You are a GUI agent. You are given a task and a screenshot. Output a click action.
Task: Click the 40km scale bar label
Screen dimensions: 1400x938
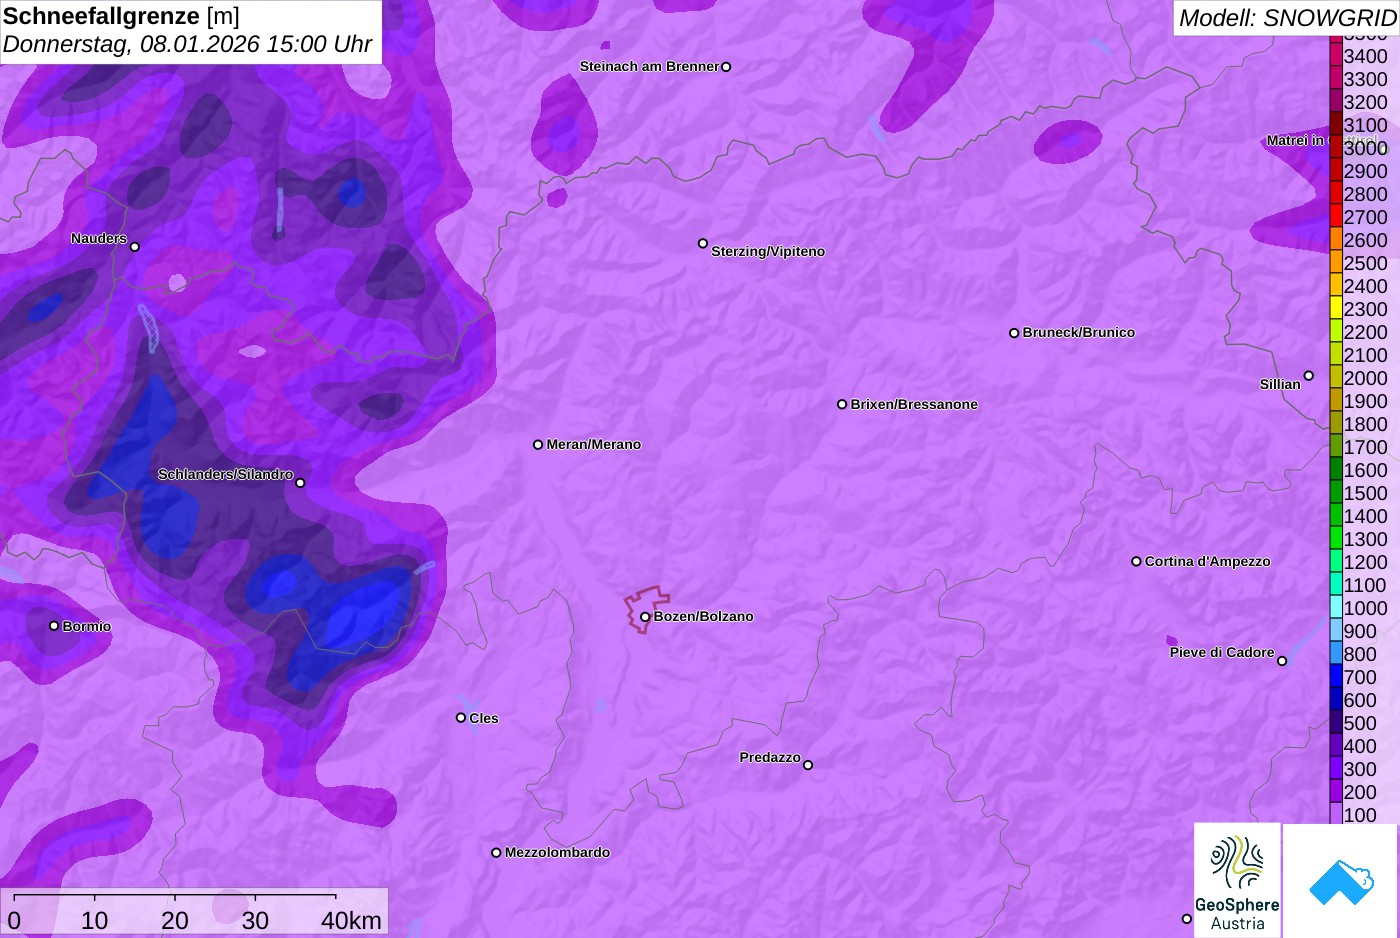[x=351, y=920]
